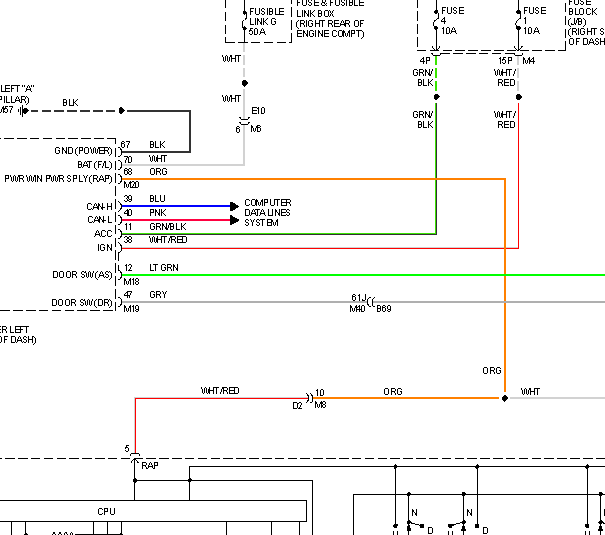Click the WHT/RED label left of D2 connector
Screen dimensions: 605x535
point(220,391)
